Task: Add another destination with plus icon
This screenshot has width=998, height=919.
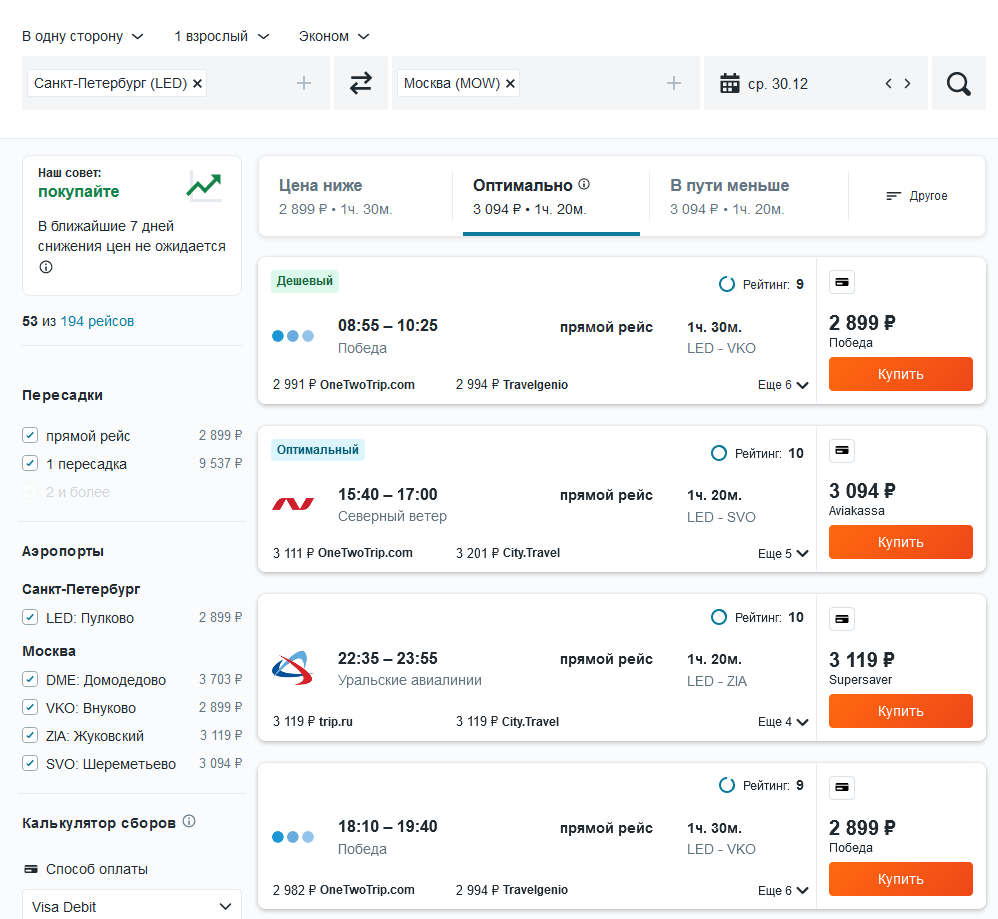Action: 673,83
